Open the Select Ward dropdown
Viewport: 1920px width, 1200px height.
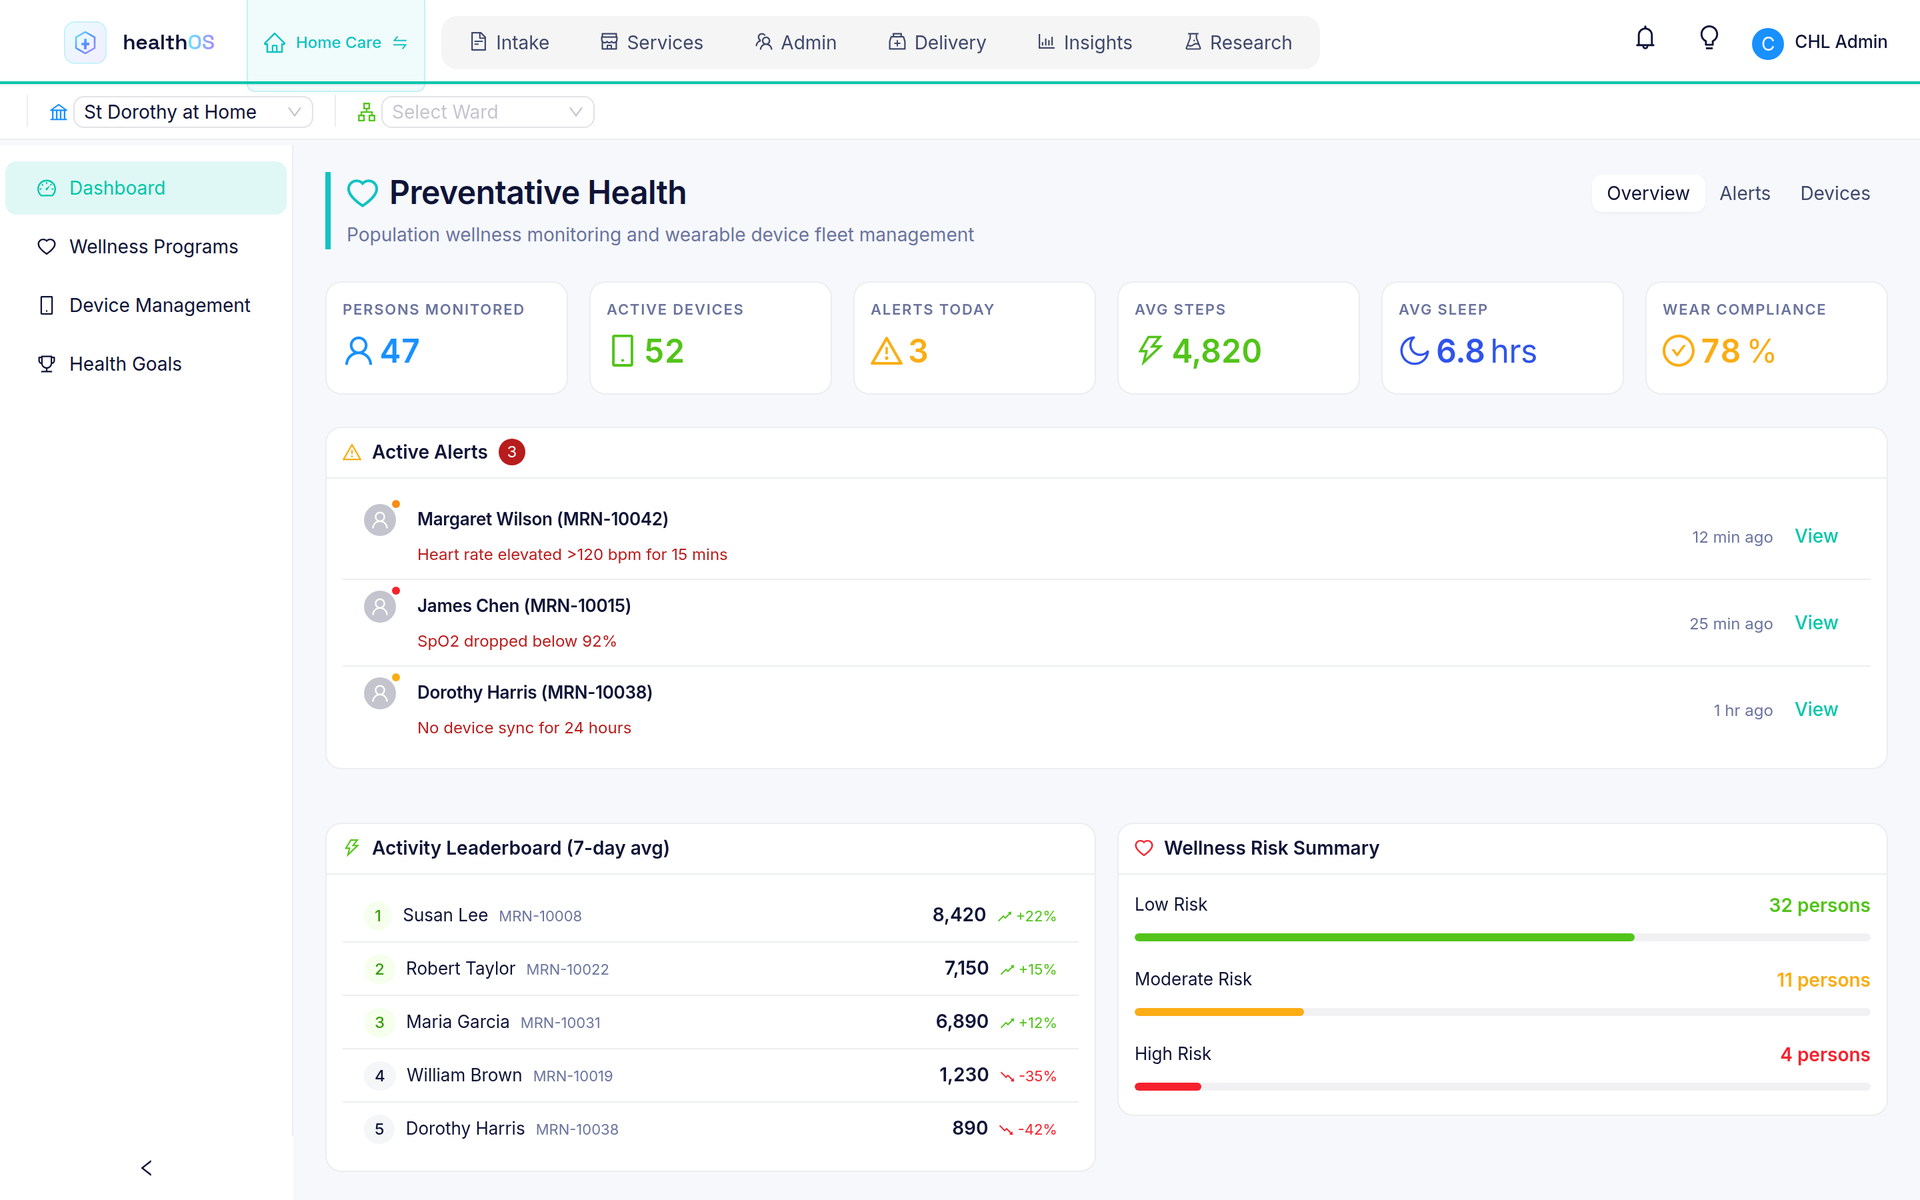coord(488,112)
